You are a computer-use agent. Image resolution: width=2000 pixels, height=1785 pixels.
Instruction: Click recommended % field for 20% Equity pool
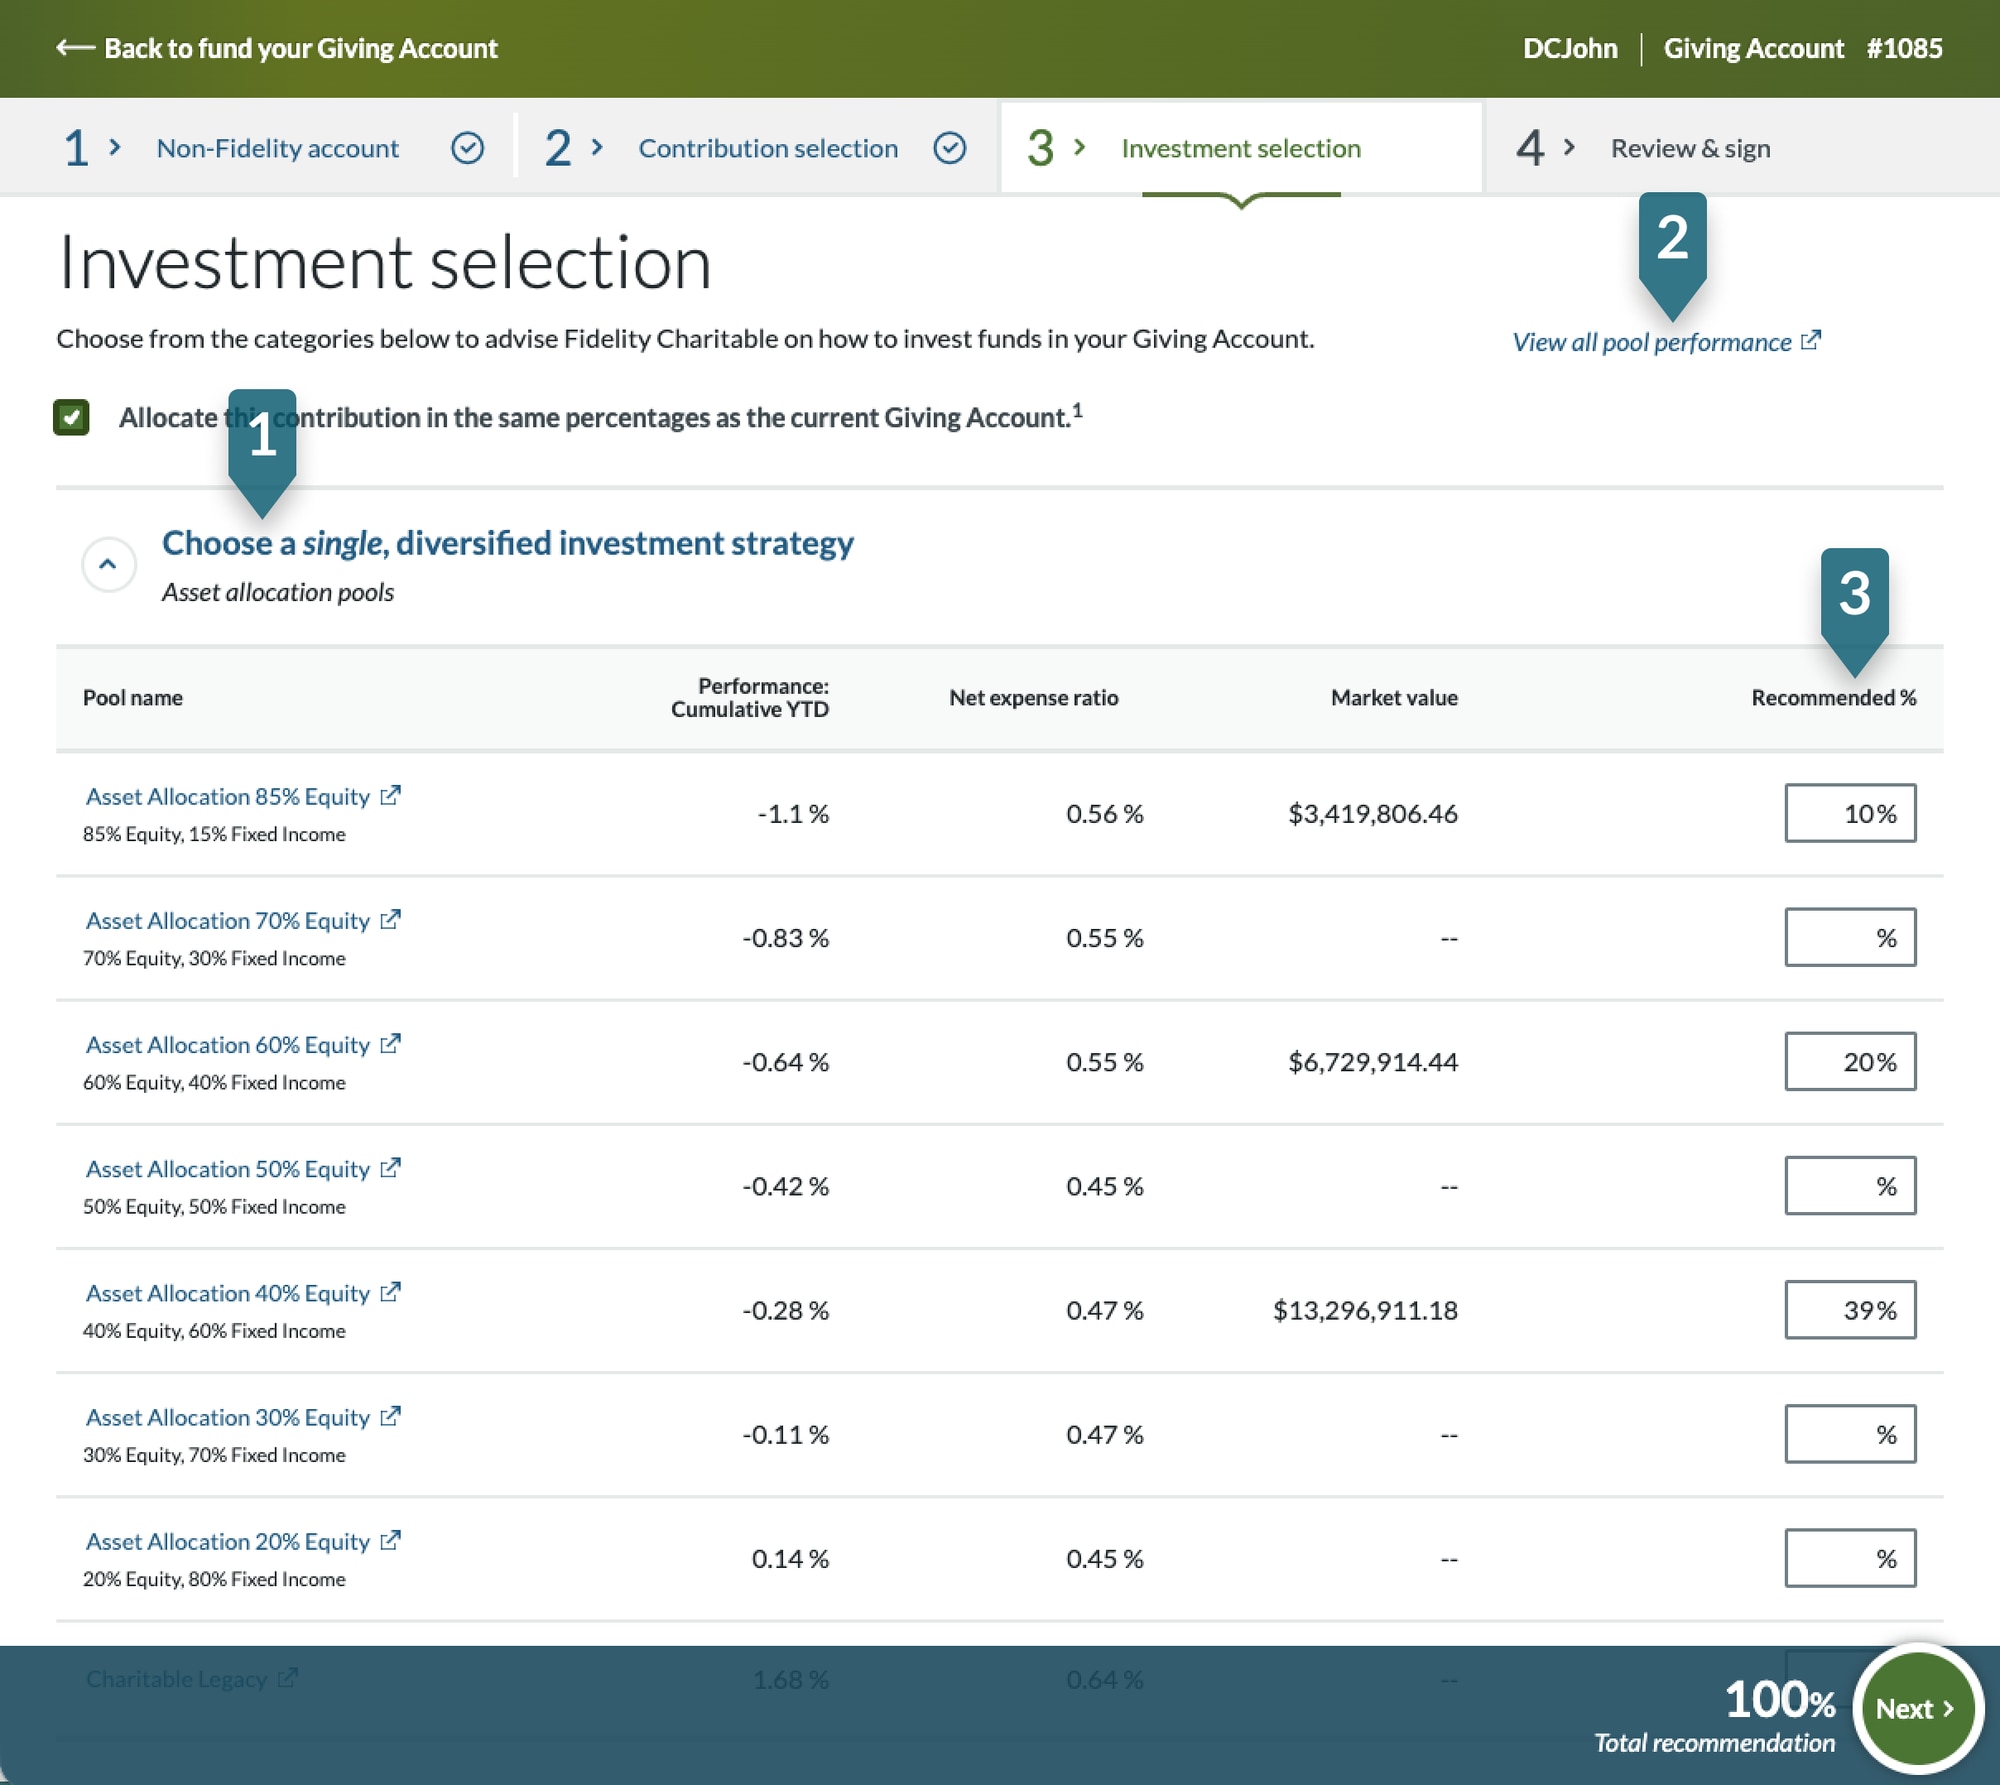point(1850,1557)
